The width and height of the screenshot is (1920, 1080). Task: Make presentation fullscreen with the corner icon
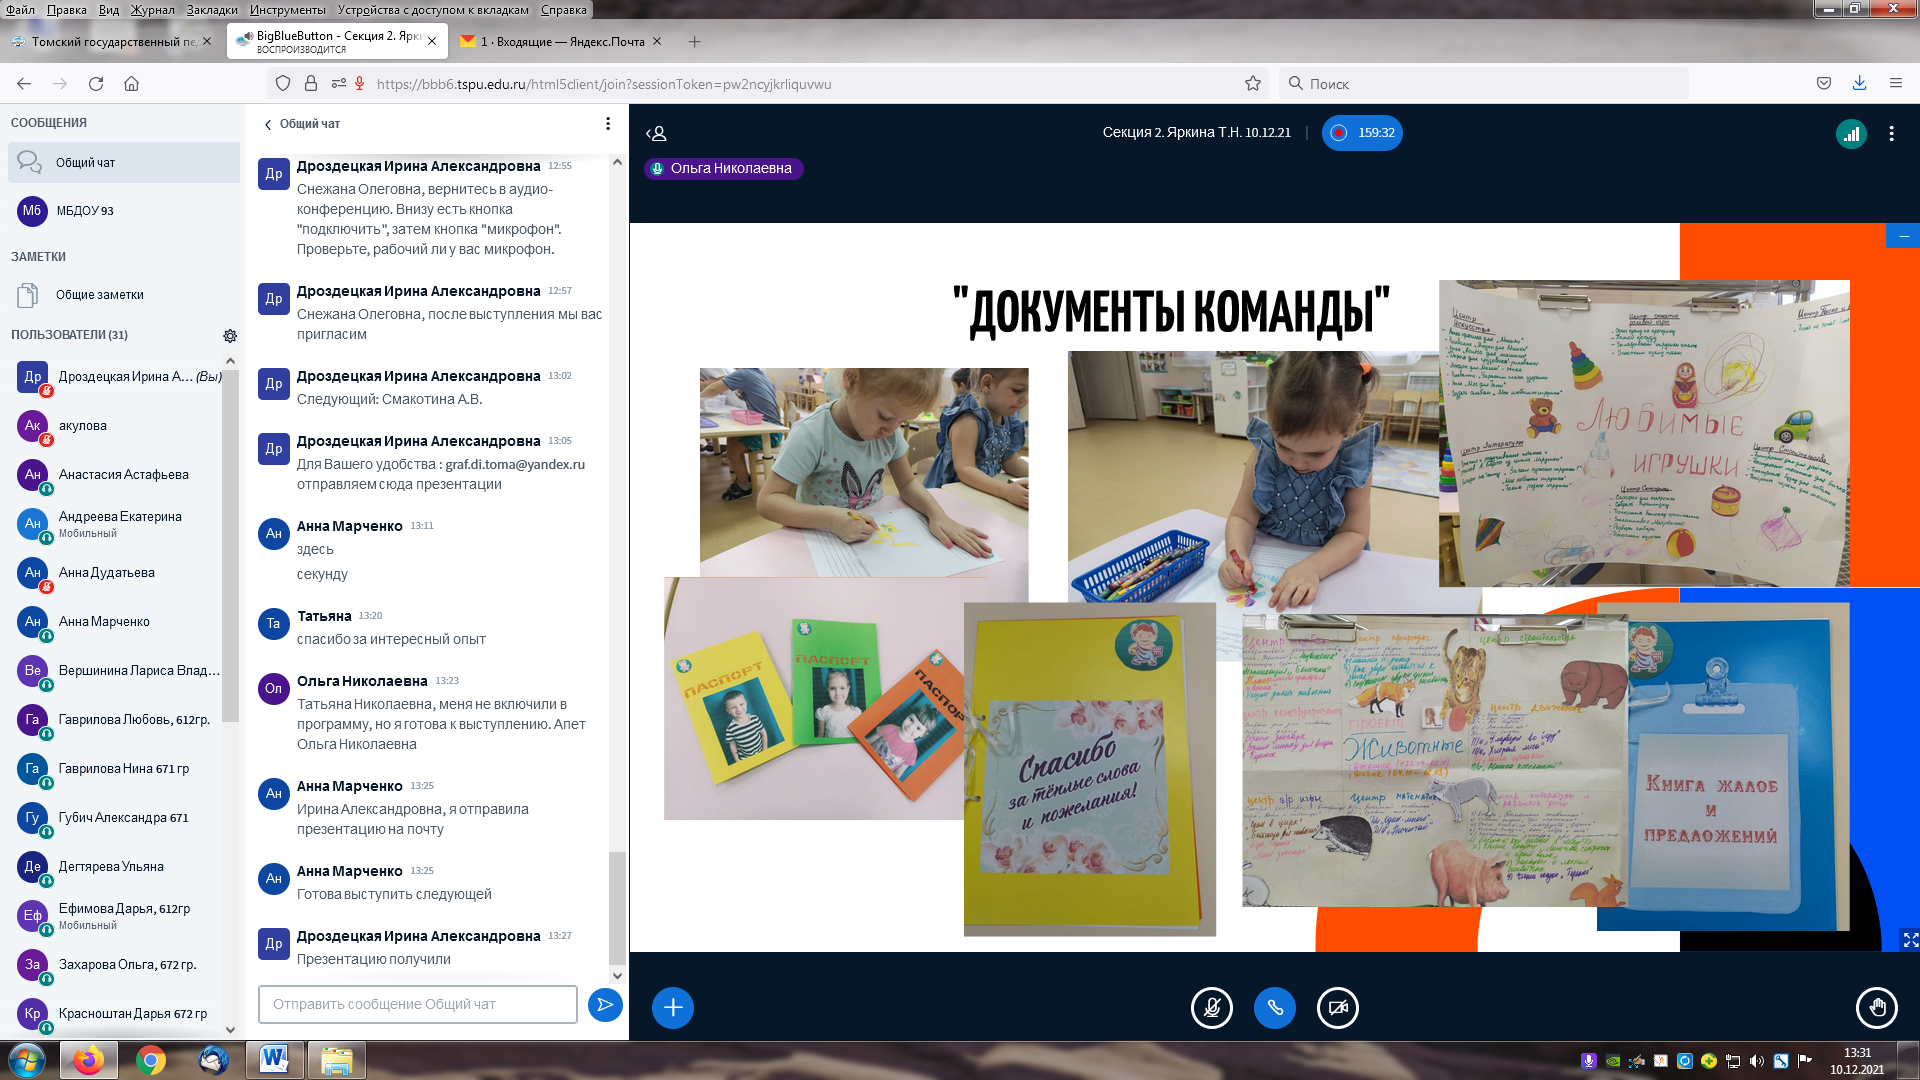pyautogui.click(x=1910, y=940)
